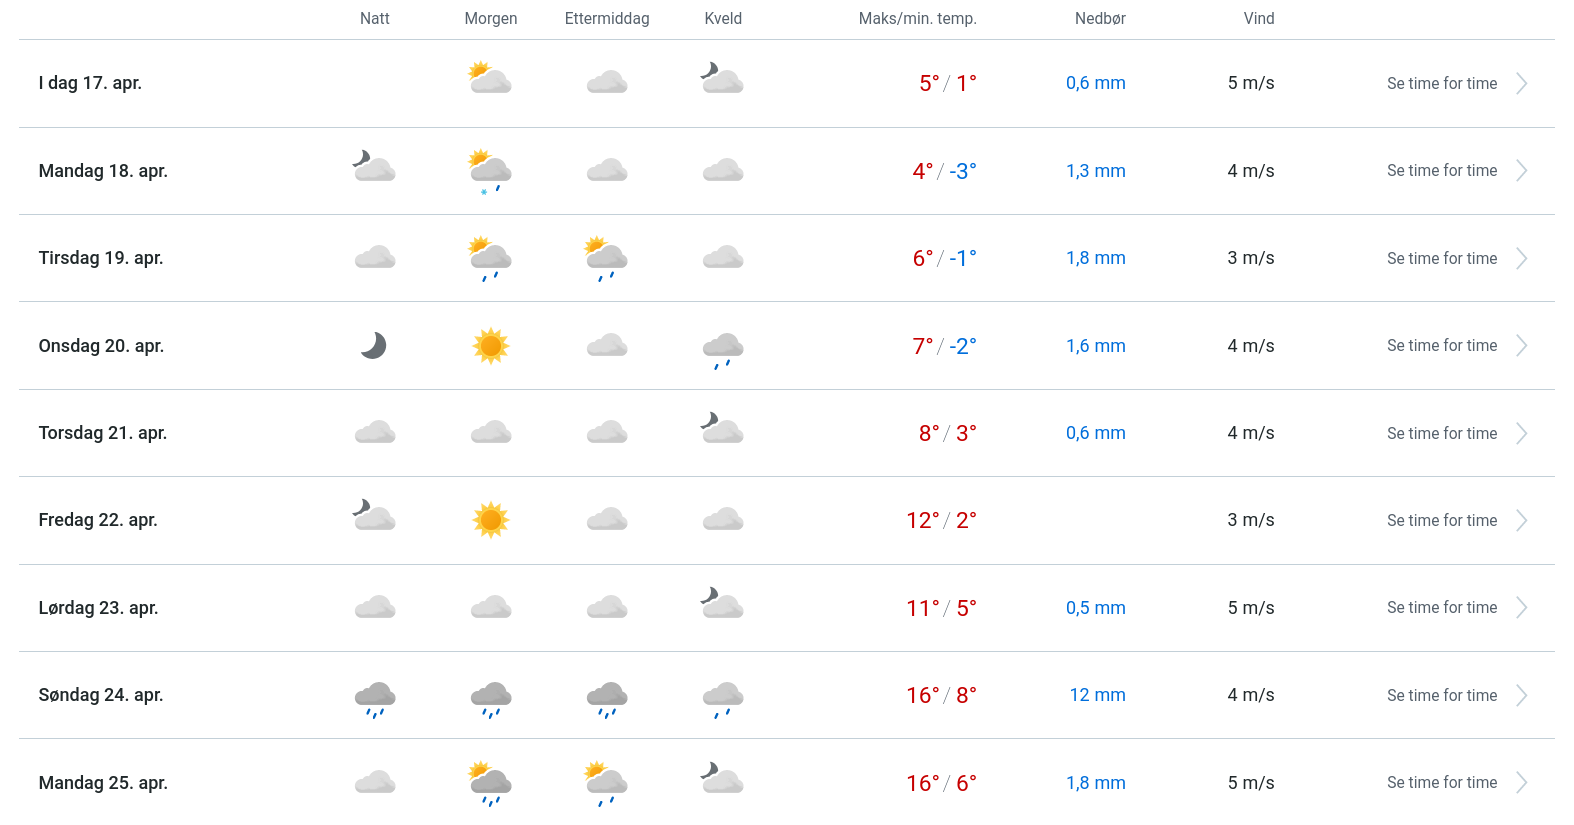Click the sleet morning icon for Mandag 18. apr.
The image size is (1574, 825).
point(490,171)
